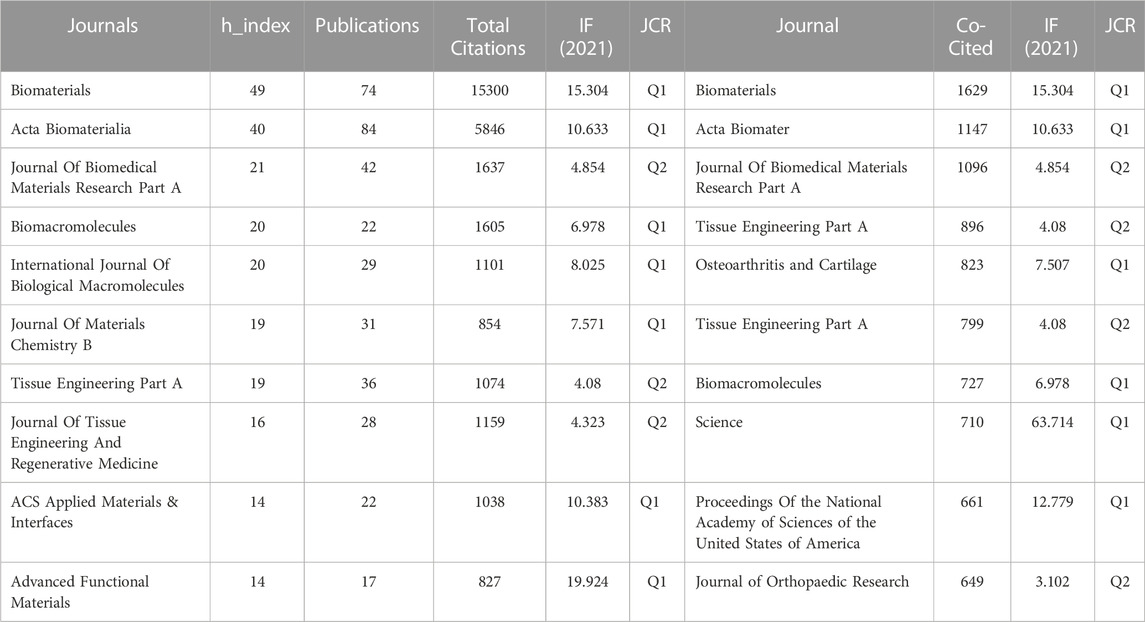Select the co-cited count 727
The image size is (1145, 622).
(x=972, y=383)
